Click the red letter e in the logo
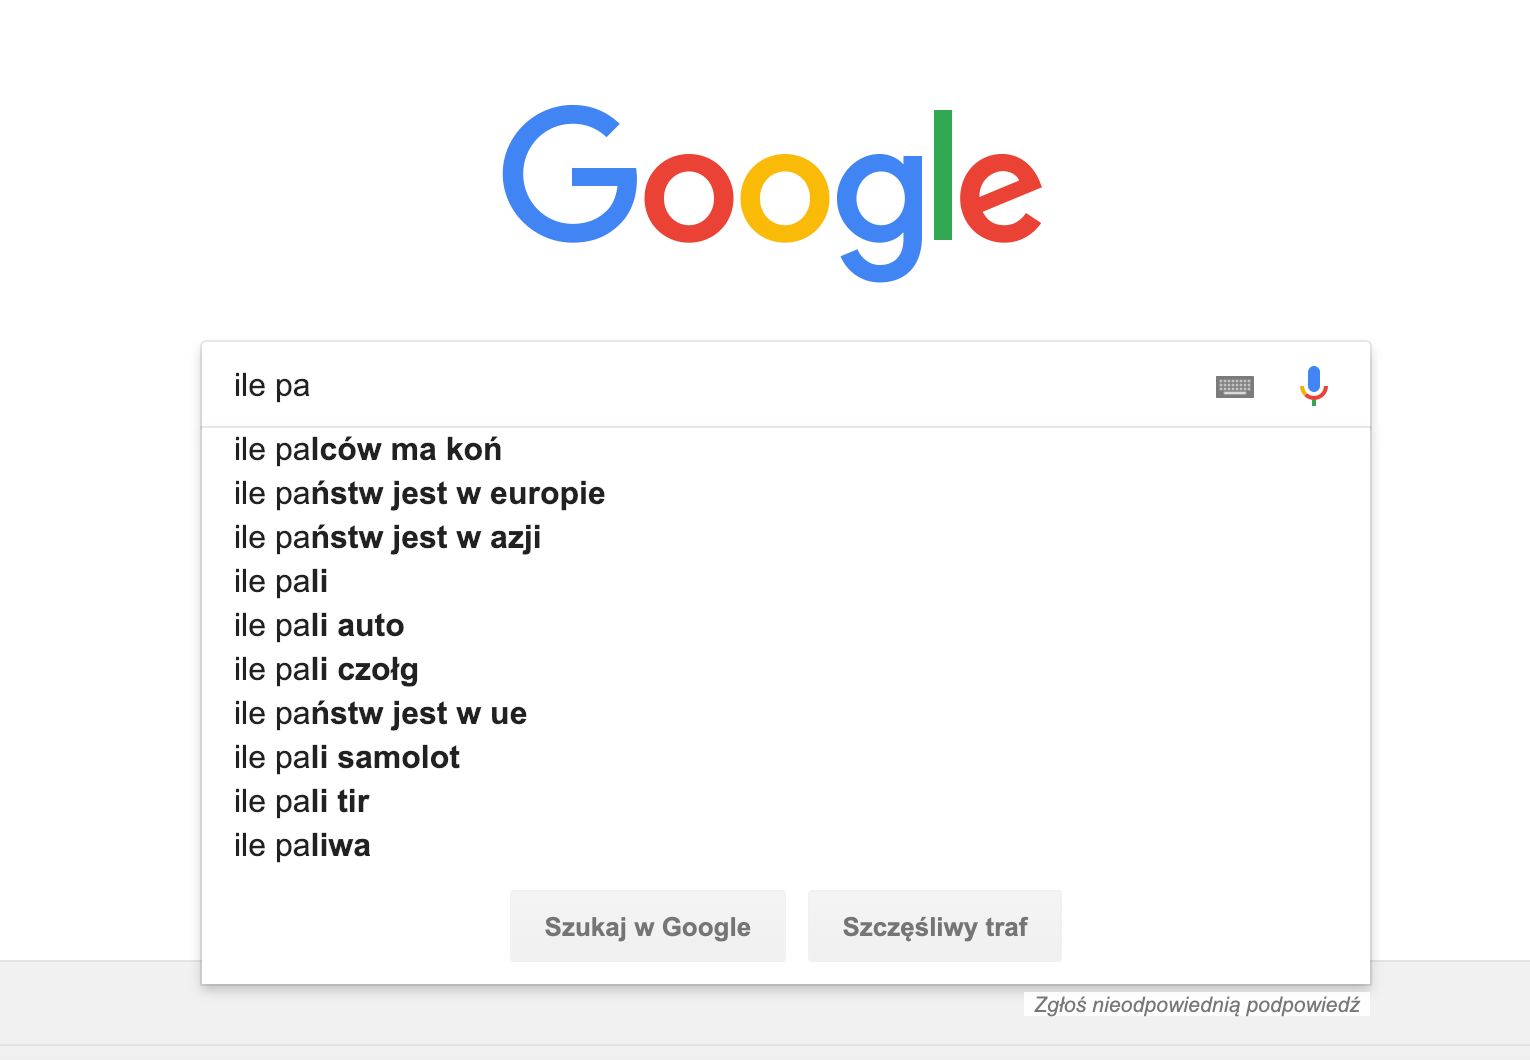 [x=1000, y=196]
